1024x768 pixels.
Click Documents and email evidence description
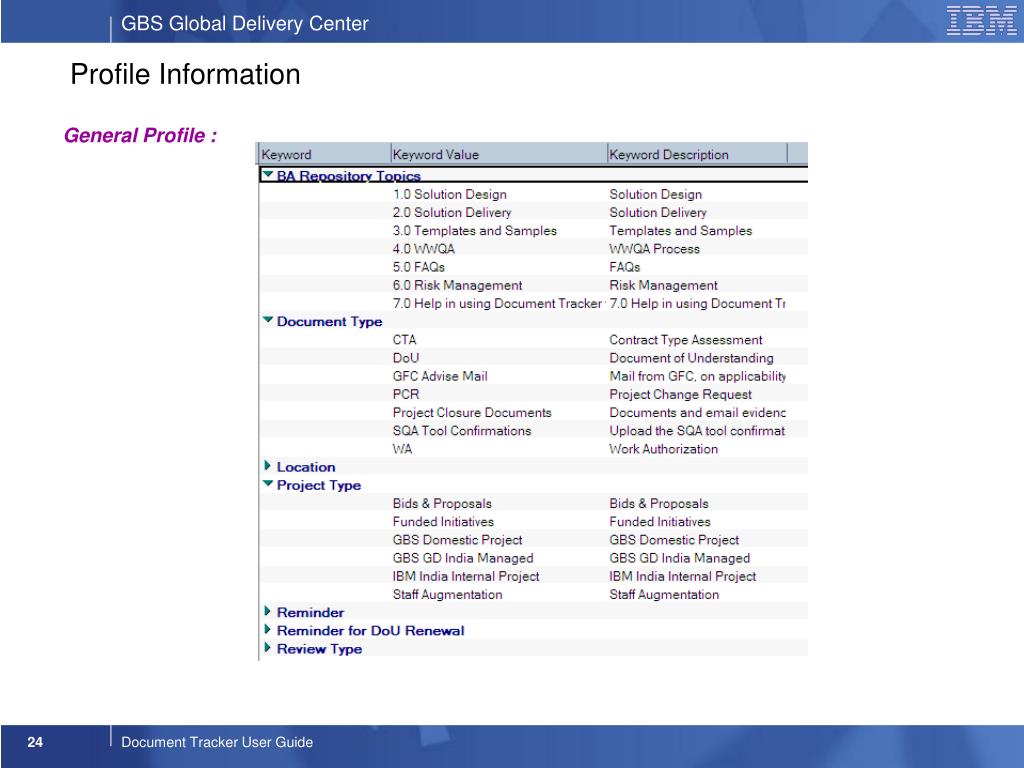697,413
